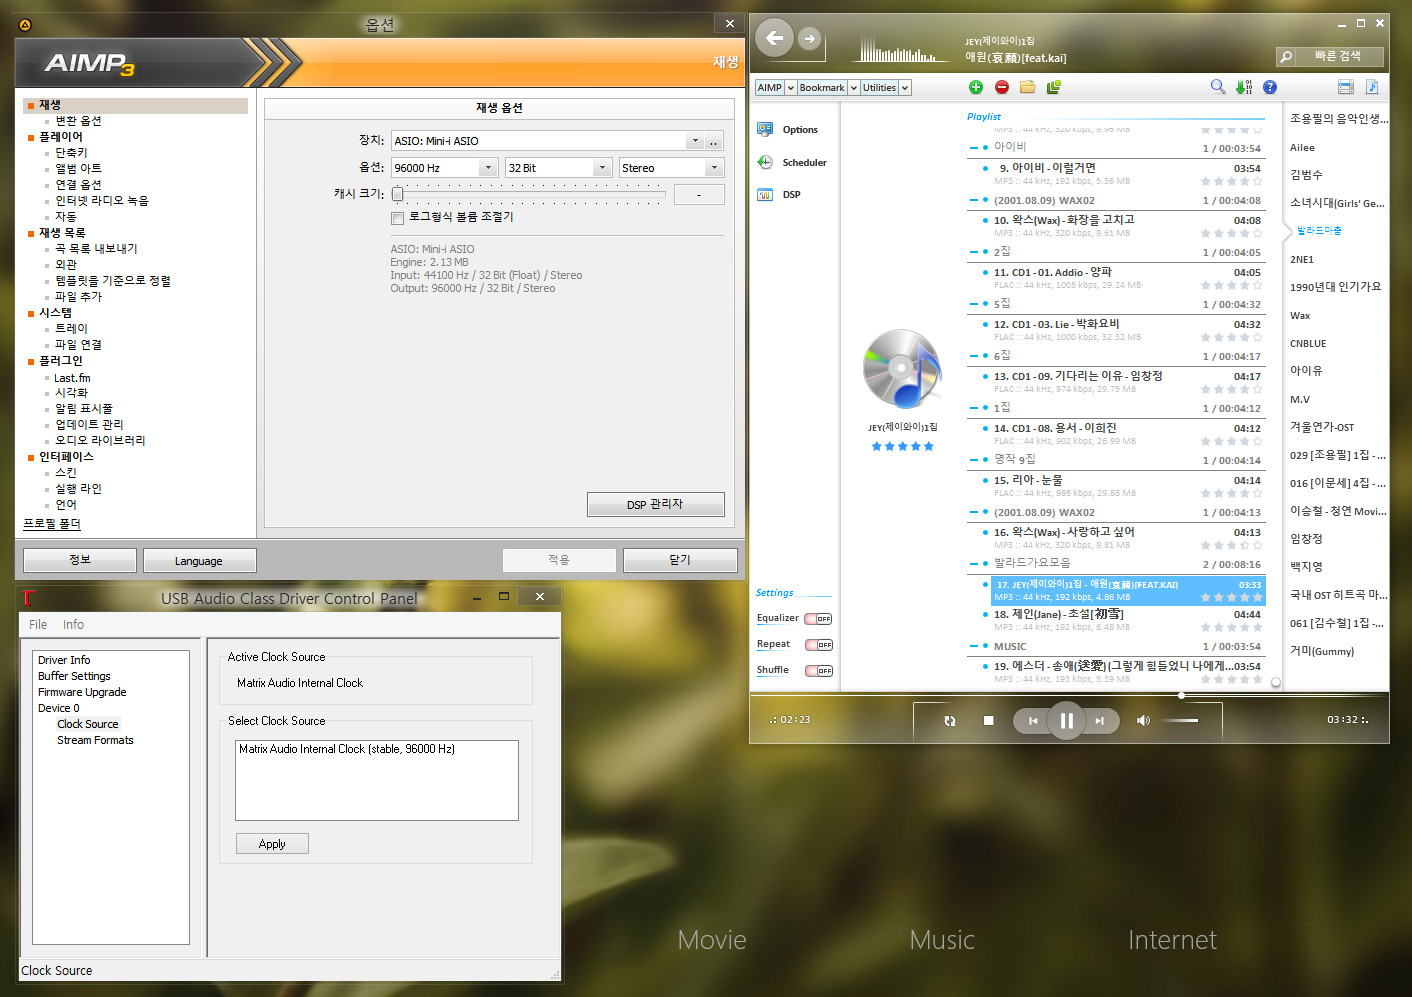The image size is (1412, 997).
Task: Open the 프로필 폴더 link
Action: click(52, 524)
